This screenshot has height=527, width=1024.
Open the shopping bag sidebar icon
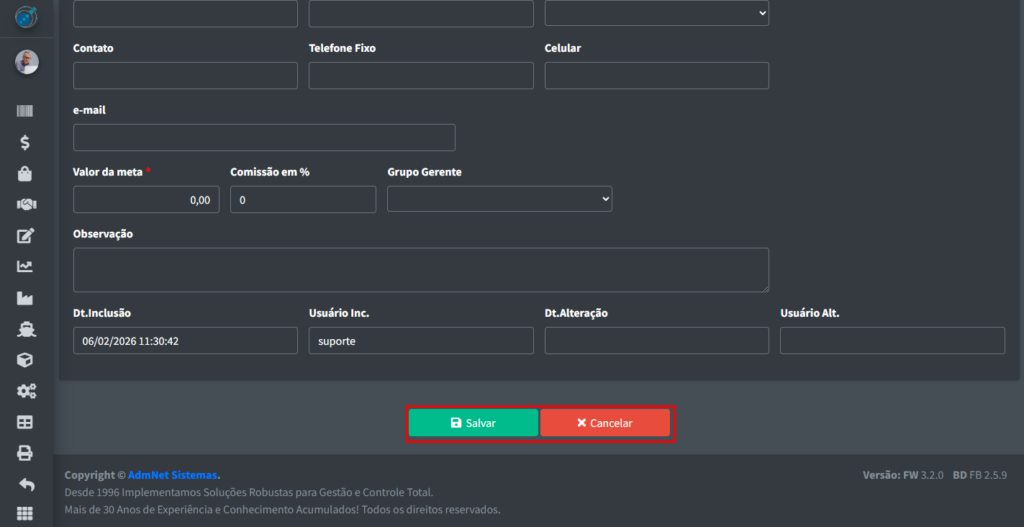point(25,174)
